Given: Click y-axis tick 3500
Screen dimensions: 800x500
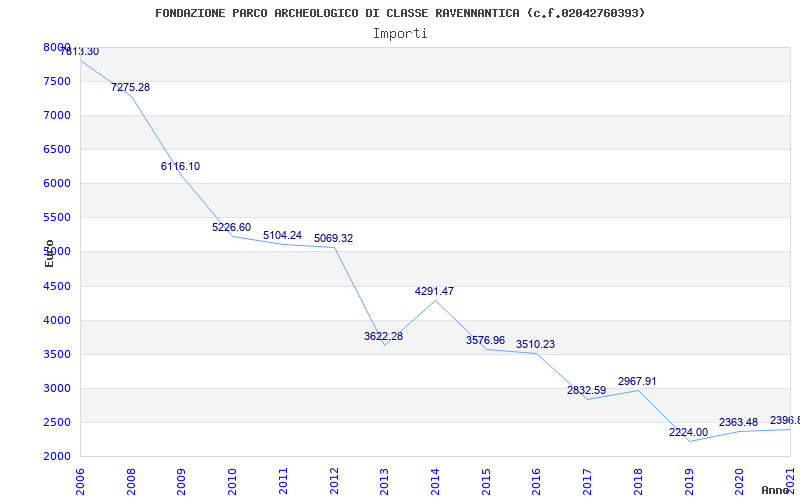Looking at the screenshot, I should 57,355.
